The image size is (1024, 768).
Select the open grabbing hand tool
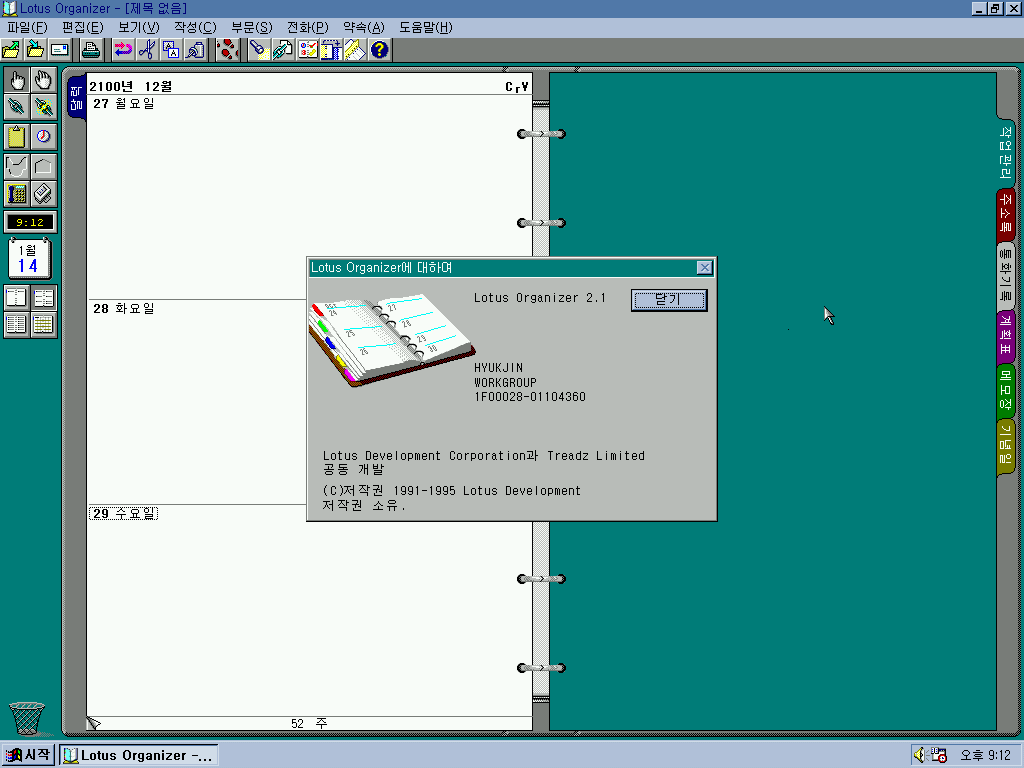(43, 80)
